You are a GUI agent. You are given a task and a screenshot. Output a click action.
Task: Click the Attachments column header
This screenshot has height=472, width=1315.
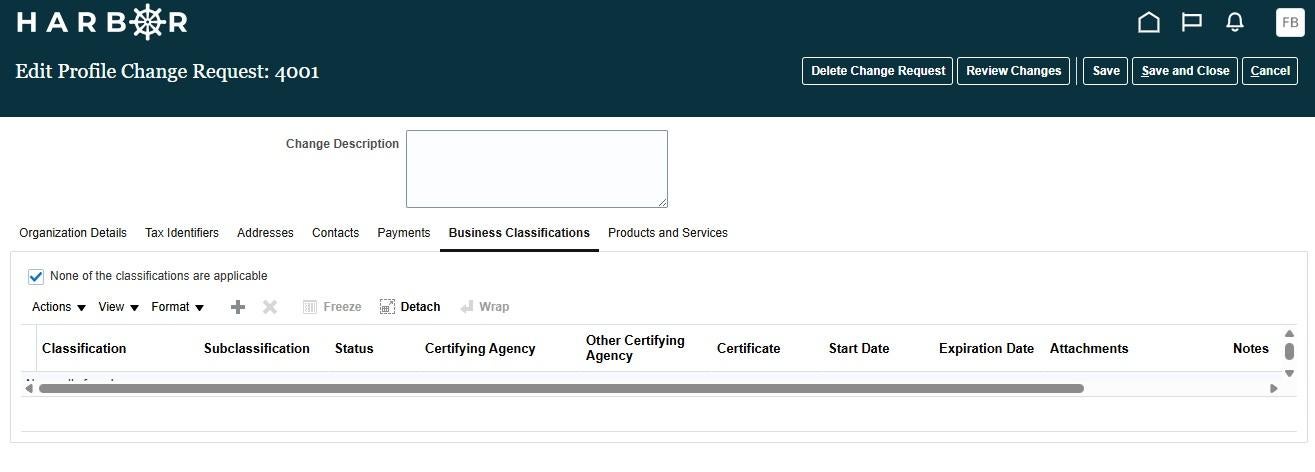point(1089,348)
